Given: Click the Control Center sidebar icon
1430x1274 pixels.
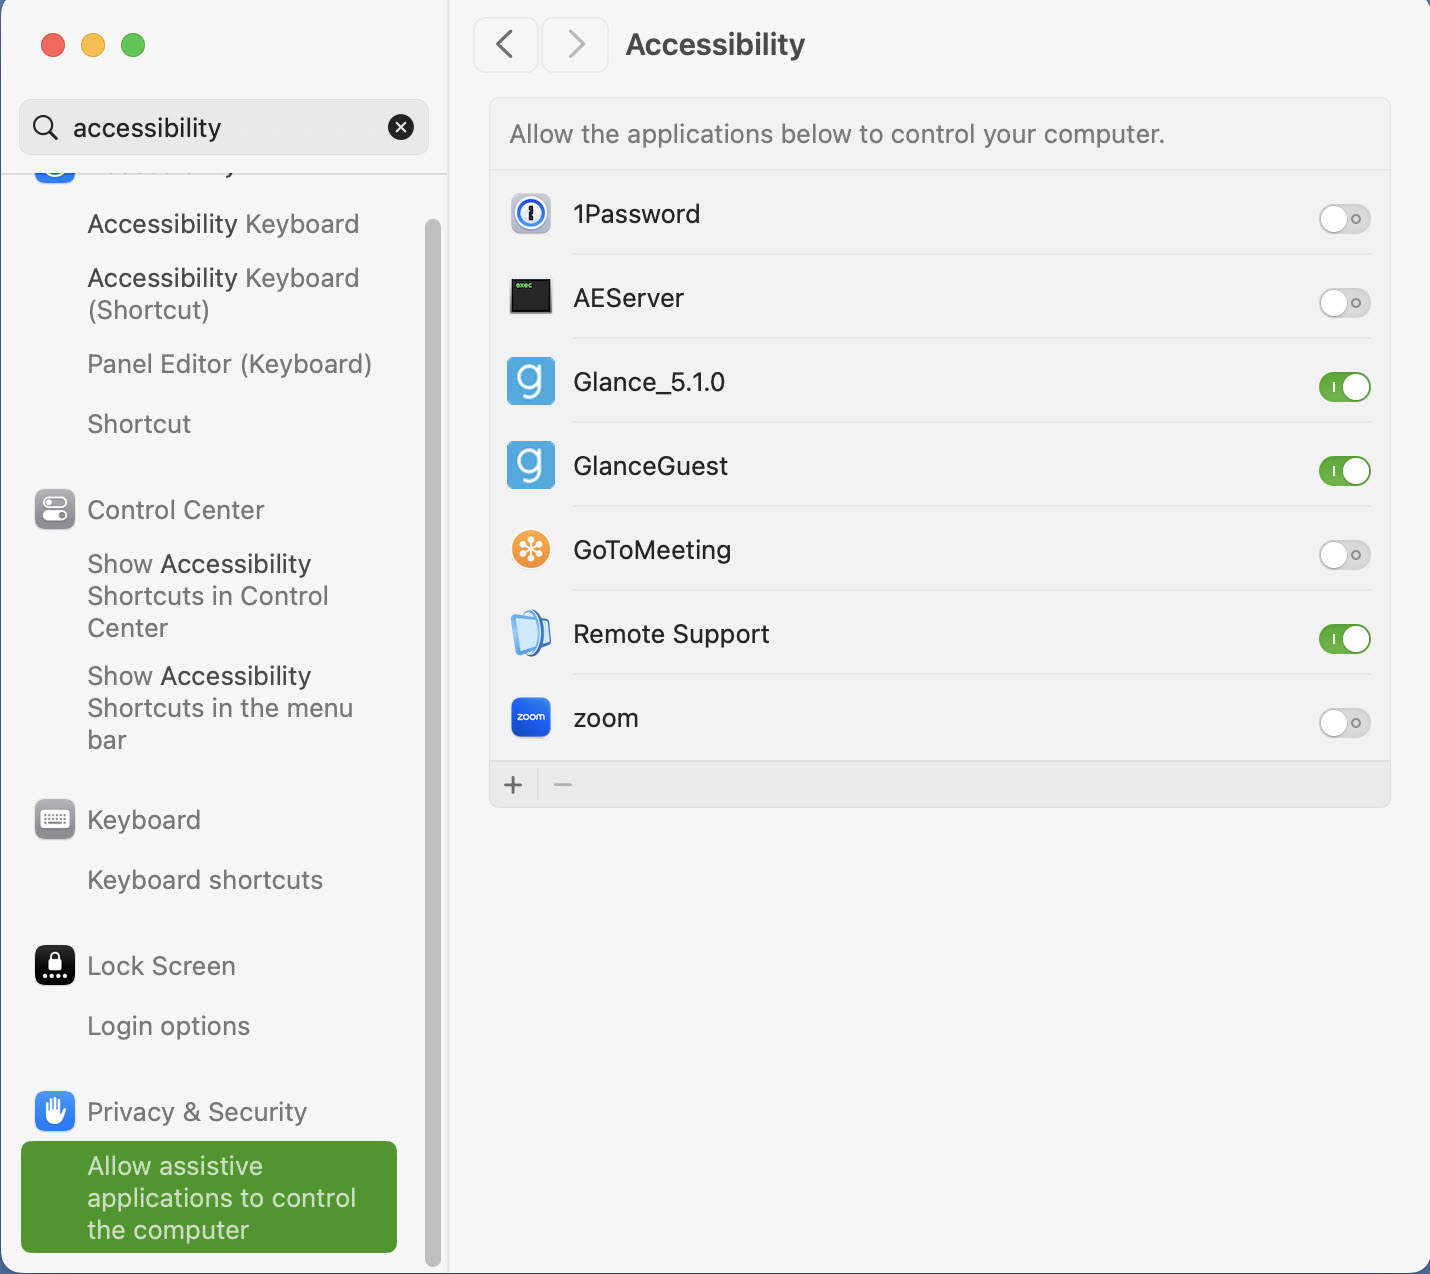Looking at the screenshot, I should [x=55, y=509].
